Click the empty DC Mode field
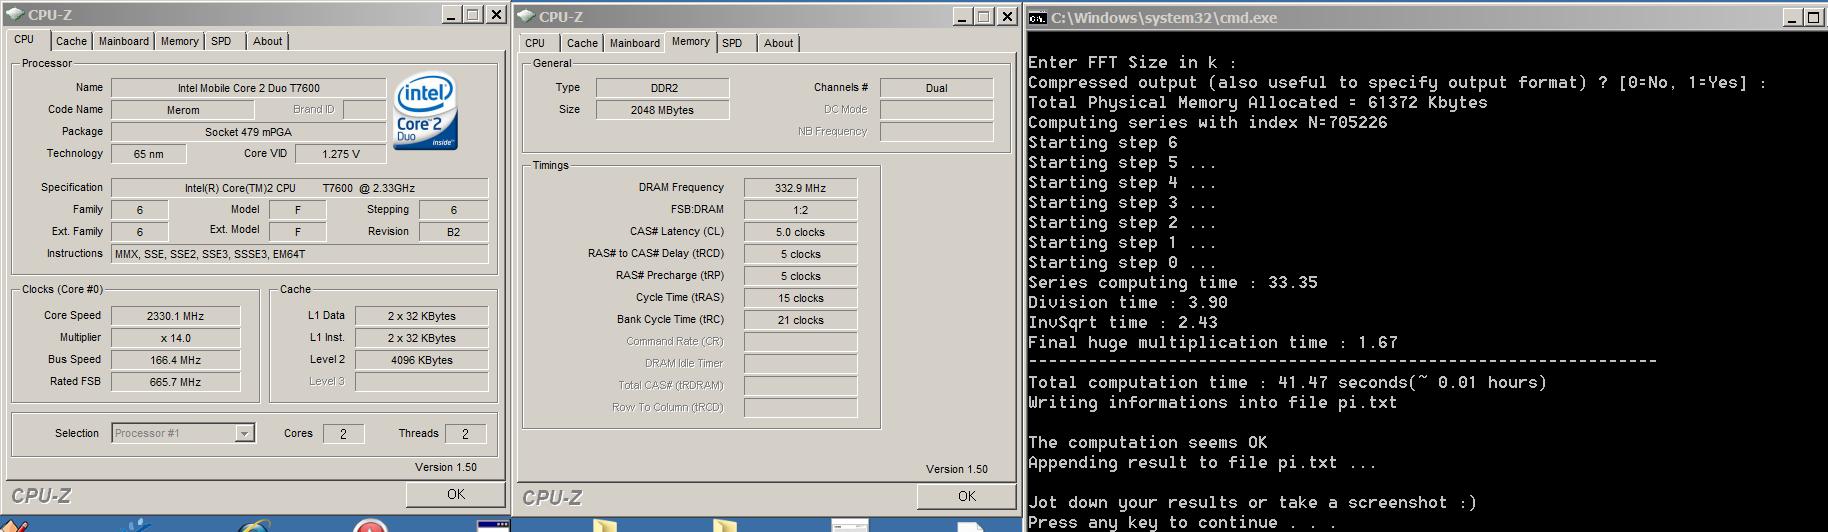This screenshot has width=1828, height=532. (936, 110)
